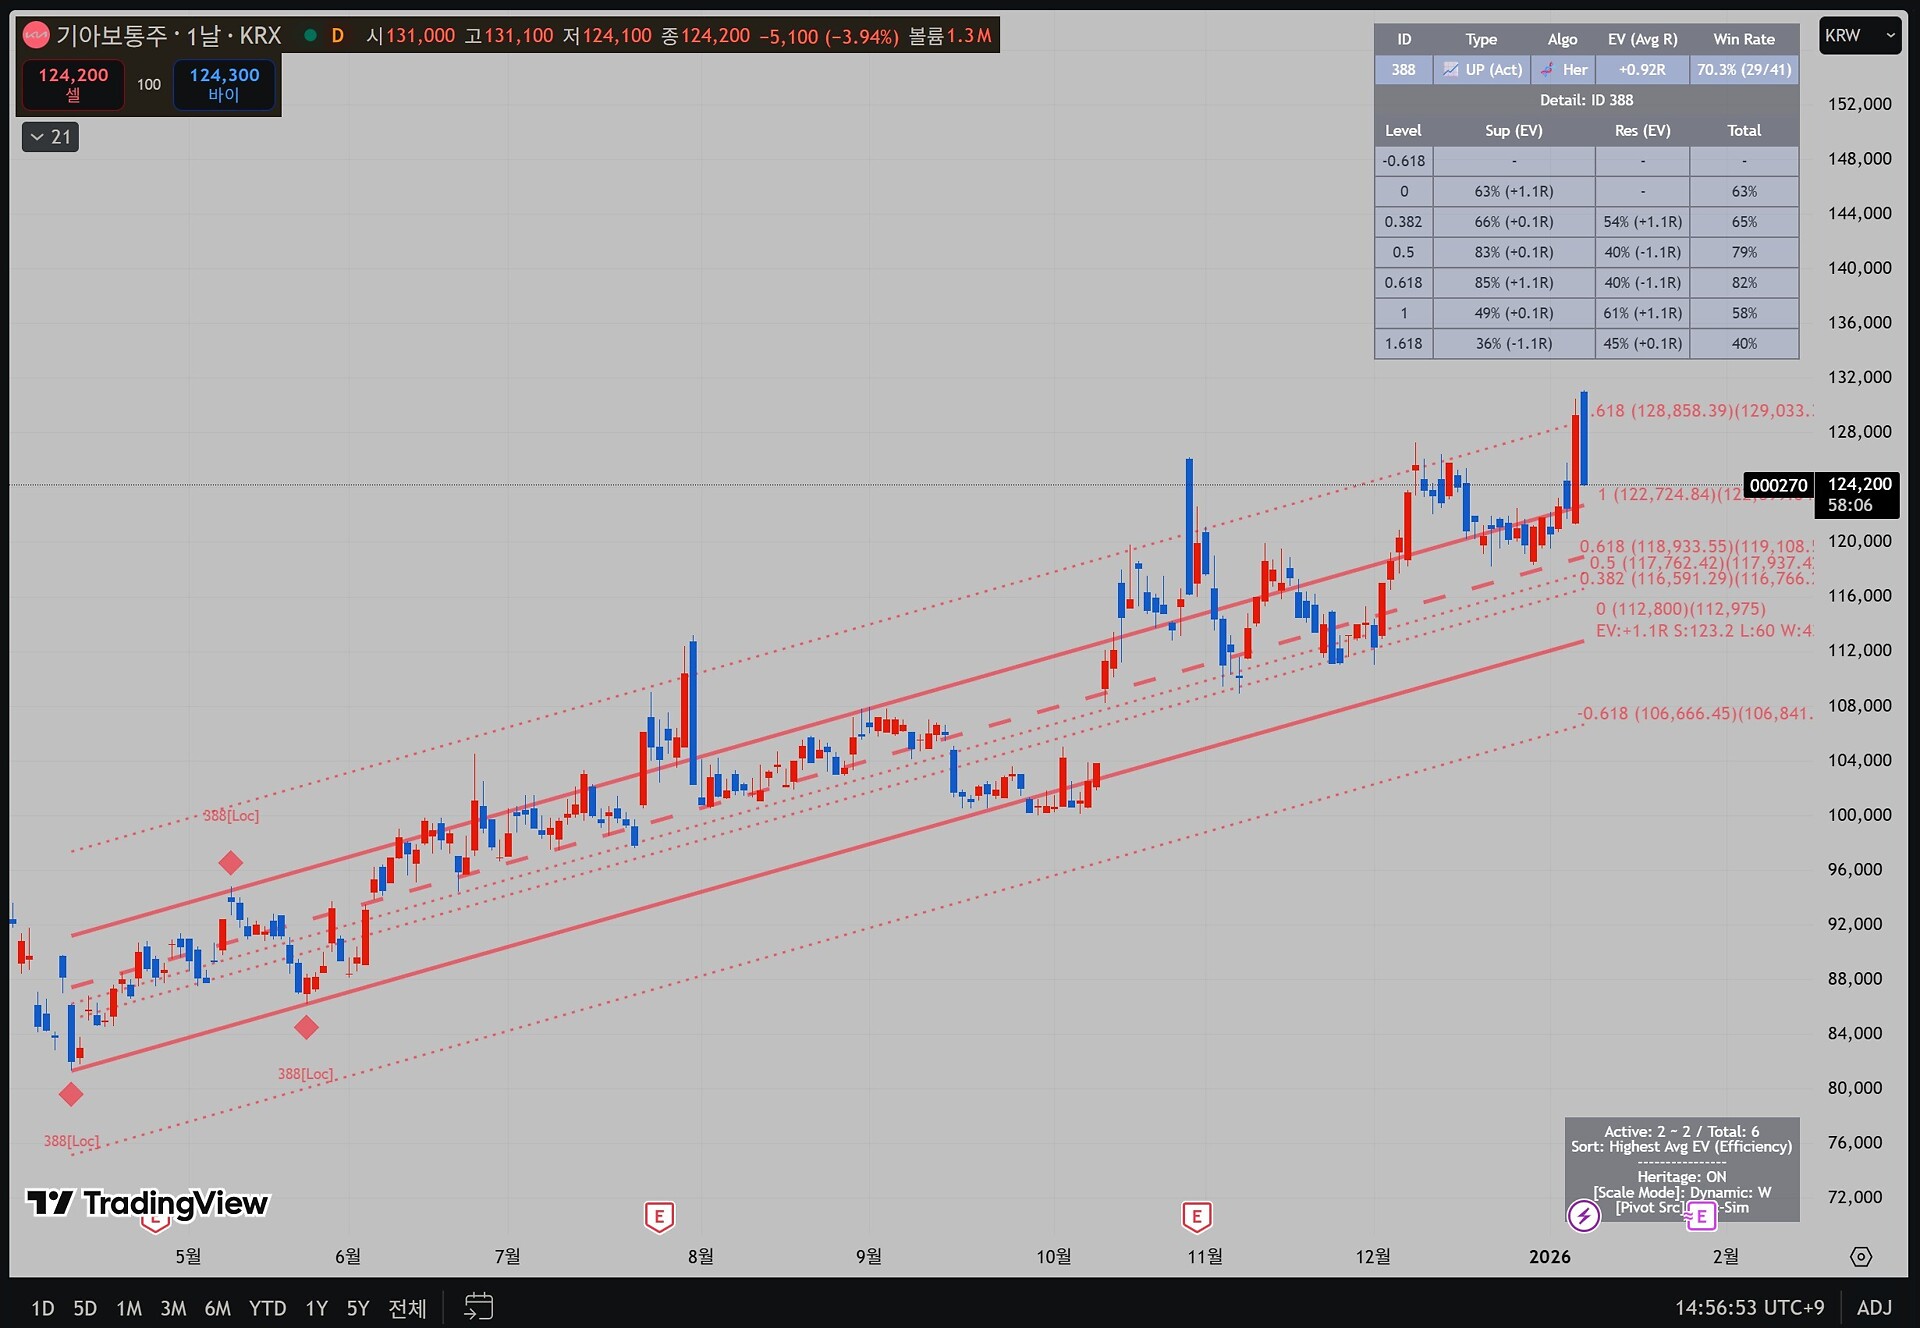Click the 100 order quantity field
This screenshot has width=1920, height=1328.
(149, 84)
